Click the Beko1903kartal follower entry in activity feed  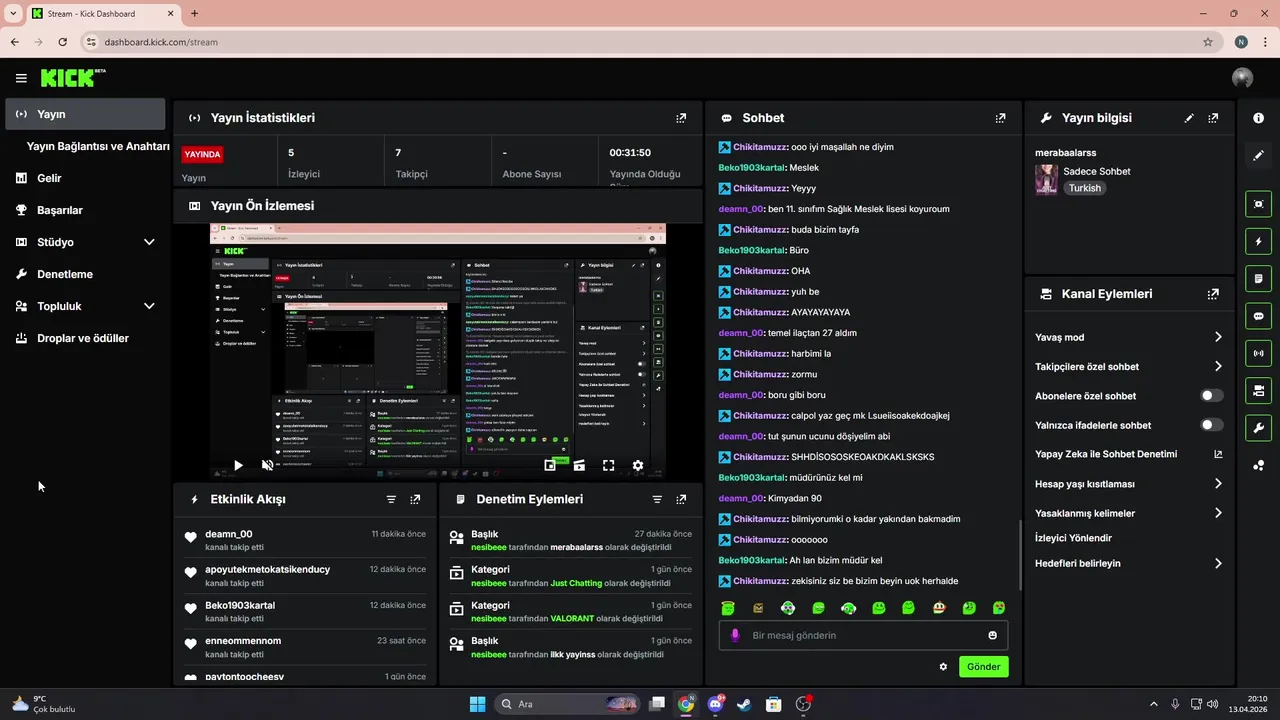[306, 612]
